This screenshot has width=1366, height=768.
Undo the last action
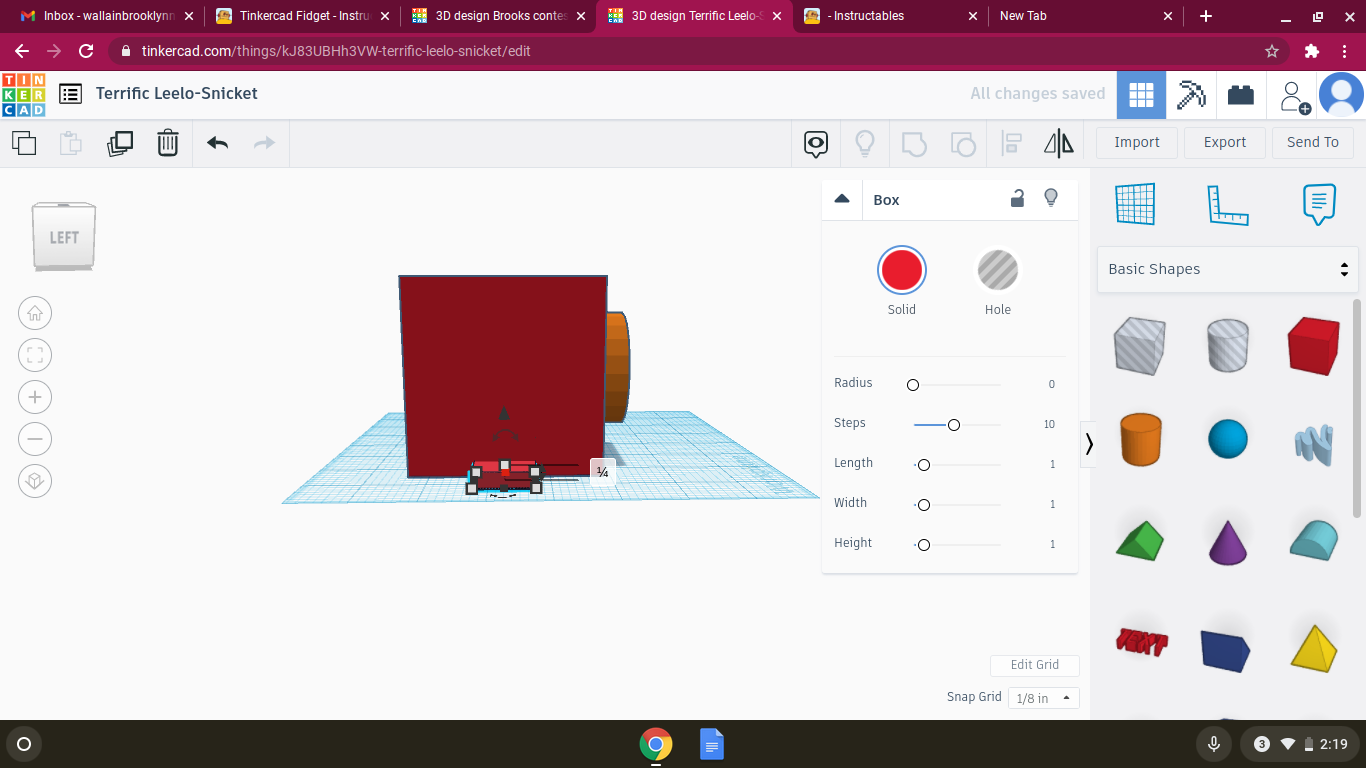[218, 143]
